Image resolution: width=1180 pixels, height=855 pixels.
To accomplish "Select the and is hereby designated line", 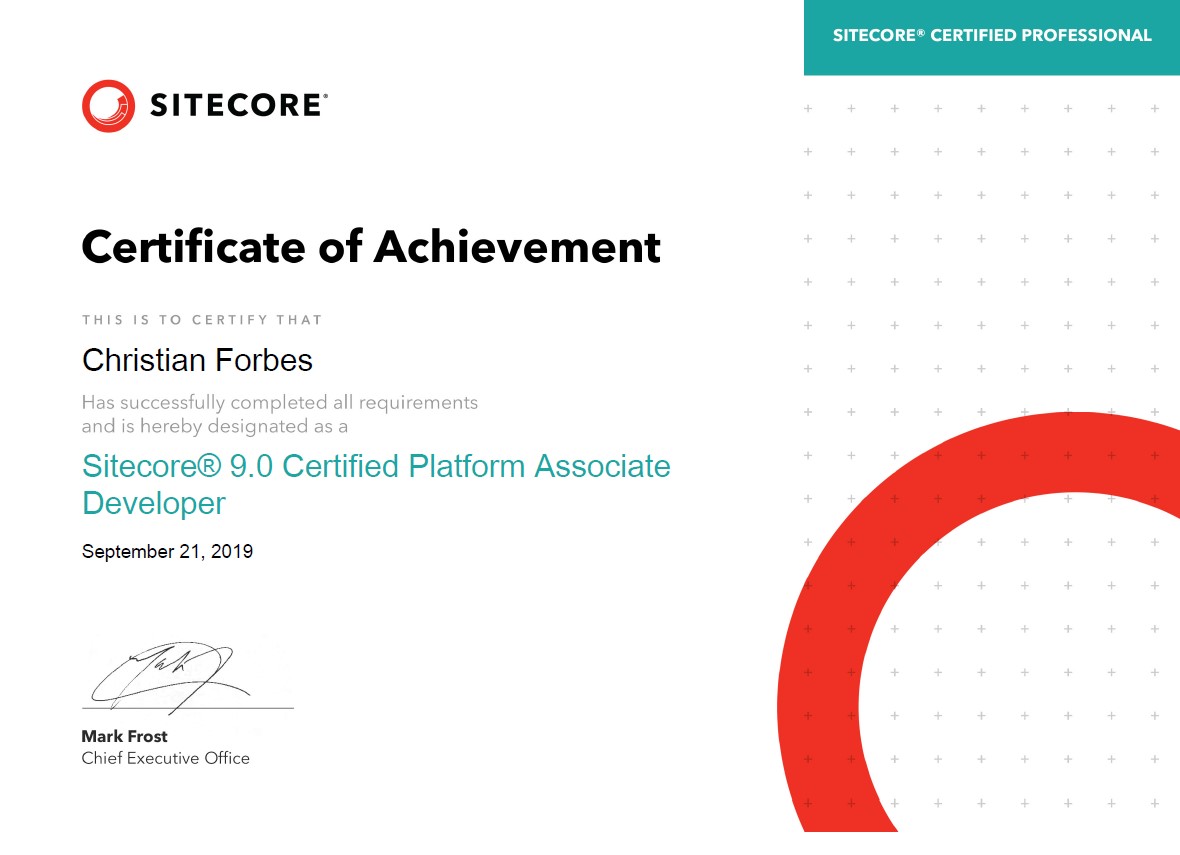I will 214,427.
